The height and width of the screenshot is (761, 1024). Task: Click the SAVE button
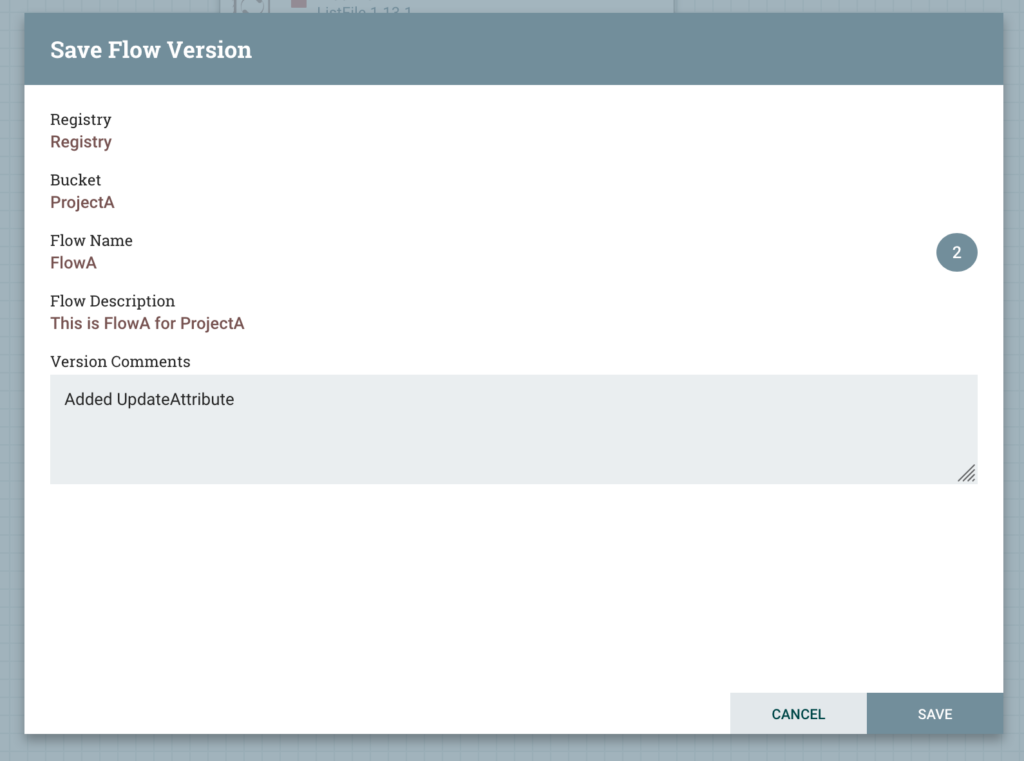pyautogui.click(x=934, y=714)
